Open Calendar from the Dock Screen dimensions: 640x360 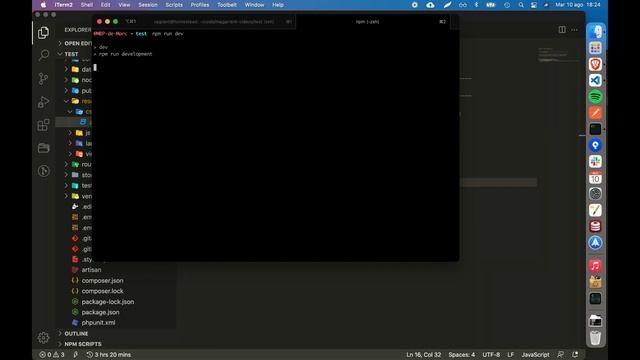pos(595,178)
